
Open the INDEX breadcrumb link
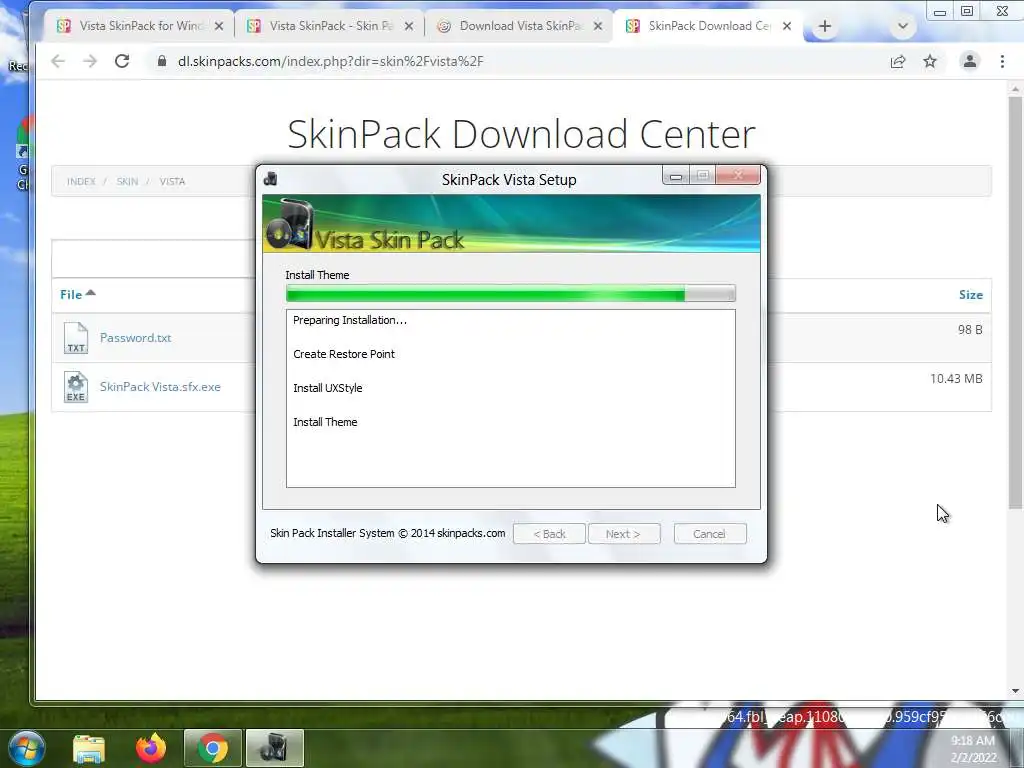(x=81, y=182)
